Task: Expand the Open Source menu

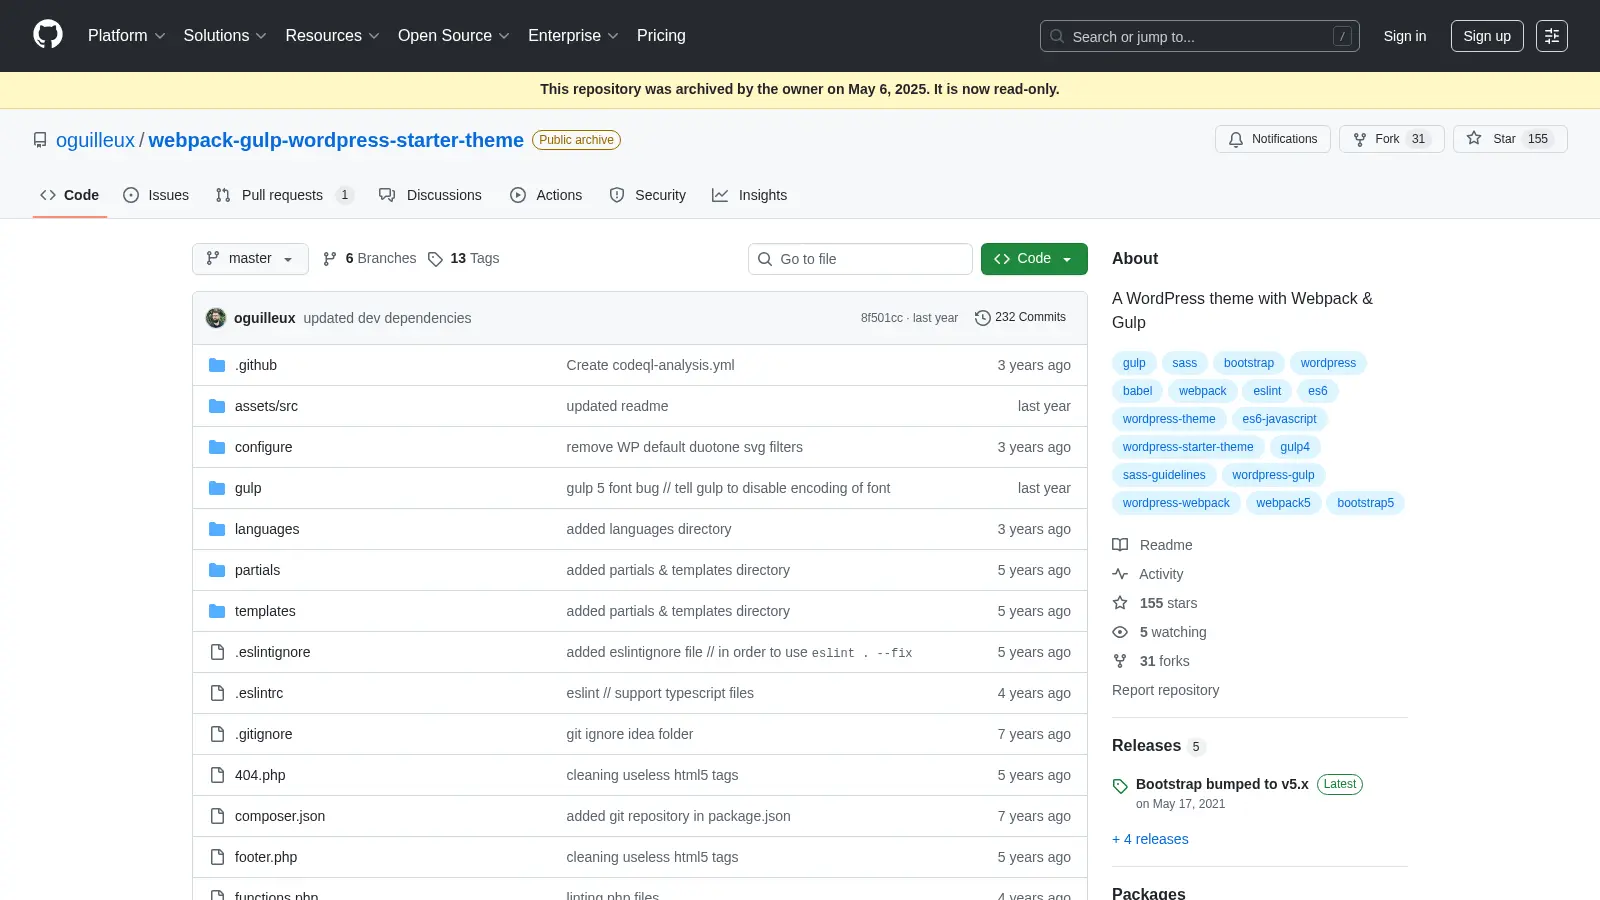Action: pyautogui.click(x=454, y=36)
